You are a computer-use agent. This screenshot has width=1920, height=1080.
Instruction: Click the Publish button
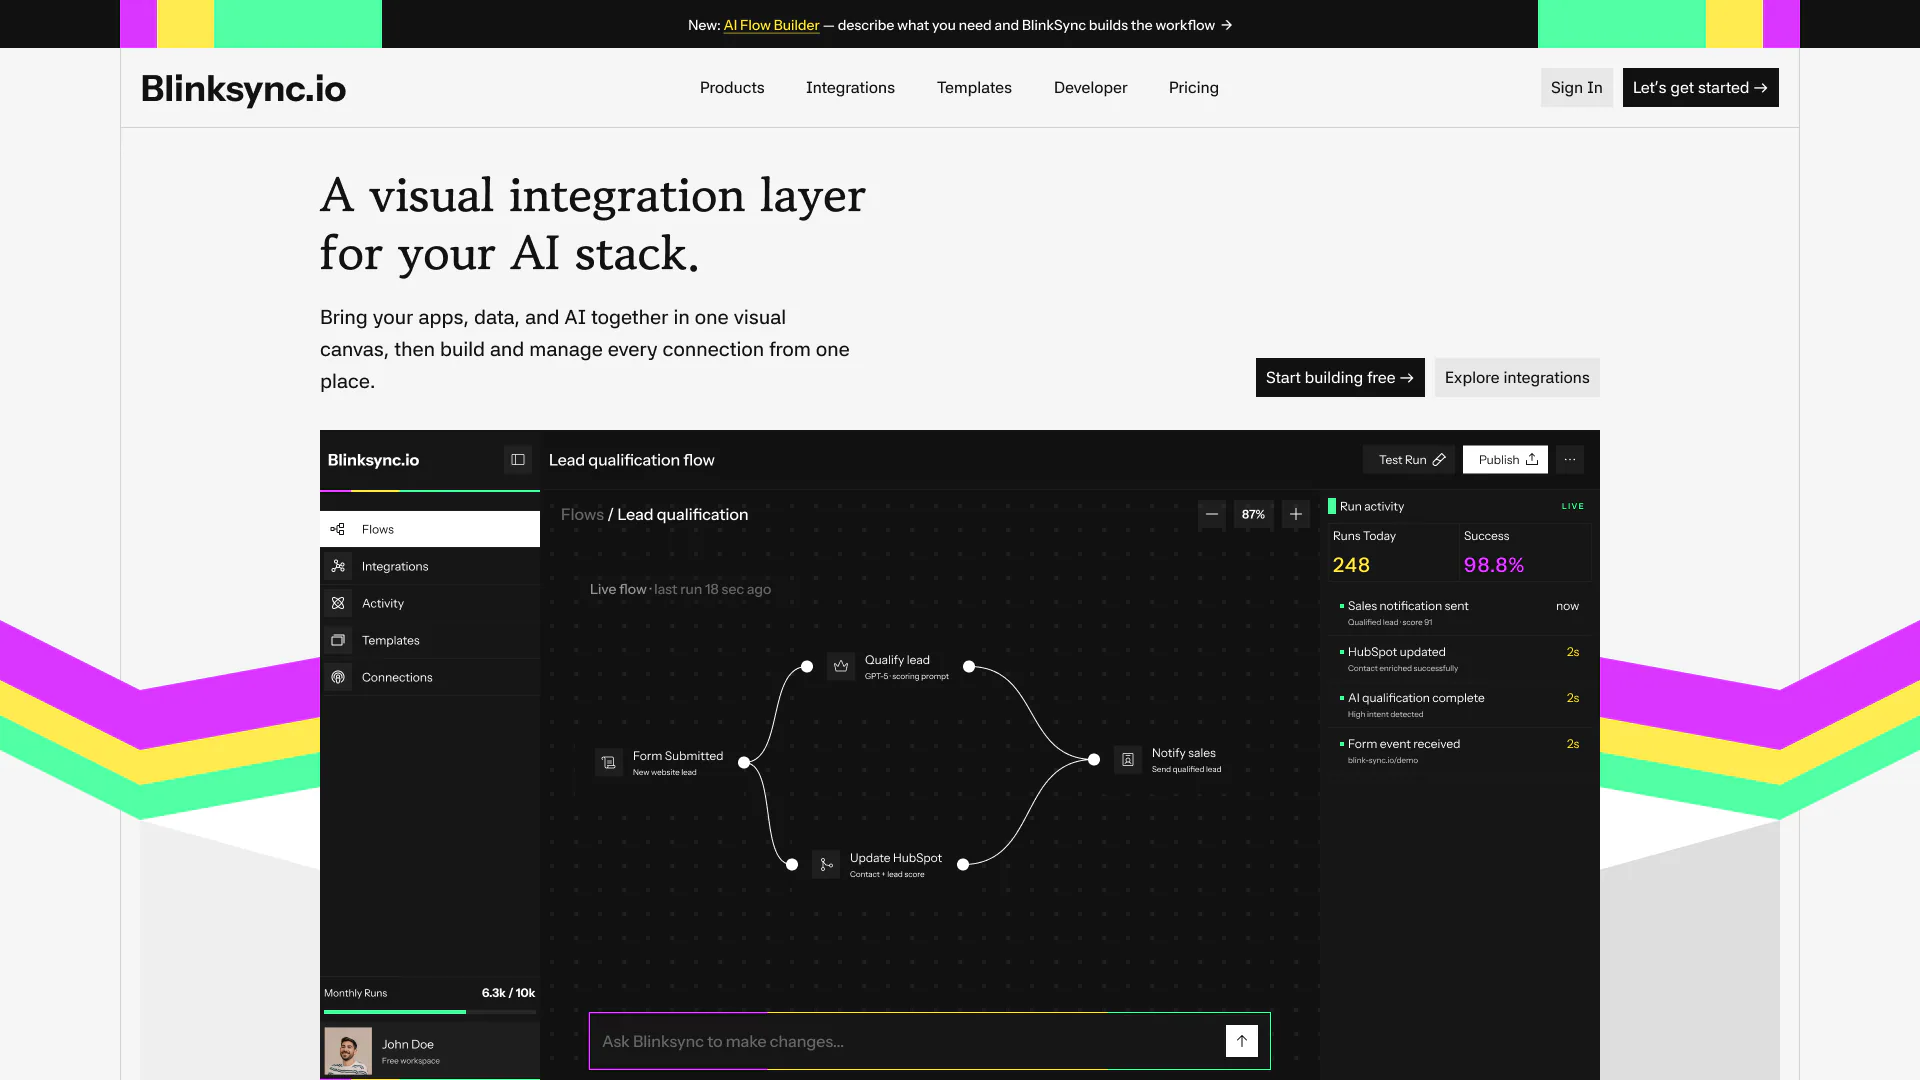click(1506, 460)
